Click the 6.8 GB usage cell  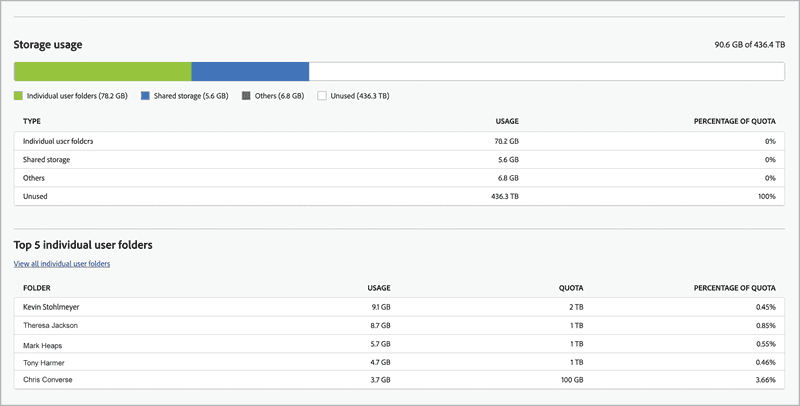point(508,178)
